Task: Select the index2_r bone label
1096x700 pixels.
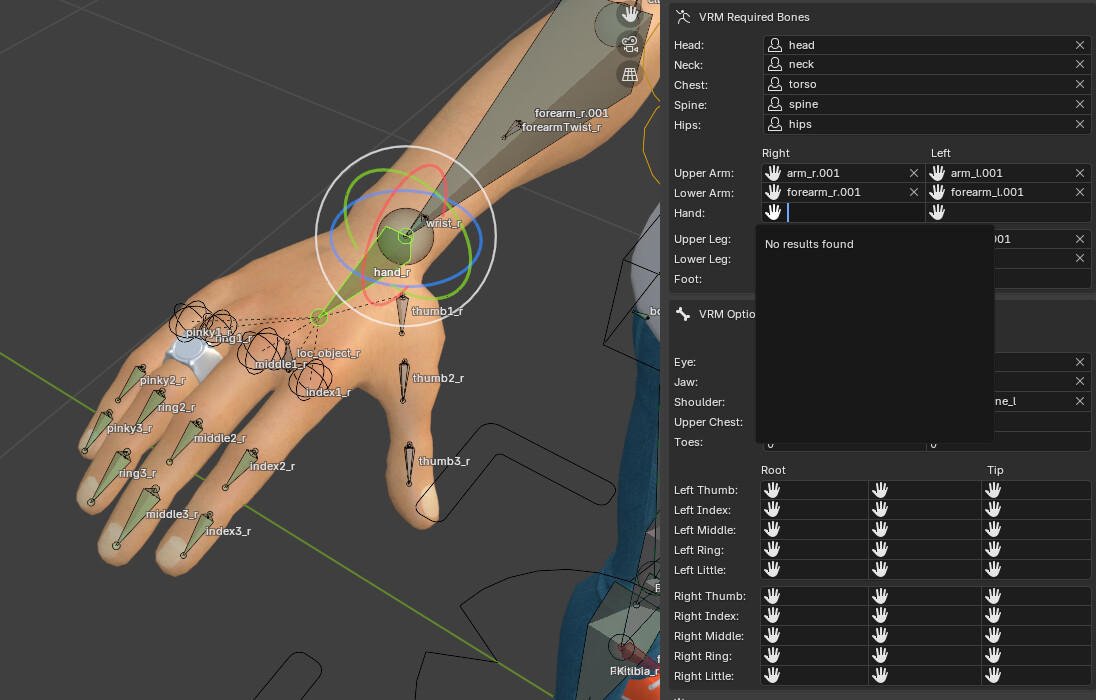Action: click(x=272, y=466)
